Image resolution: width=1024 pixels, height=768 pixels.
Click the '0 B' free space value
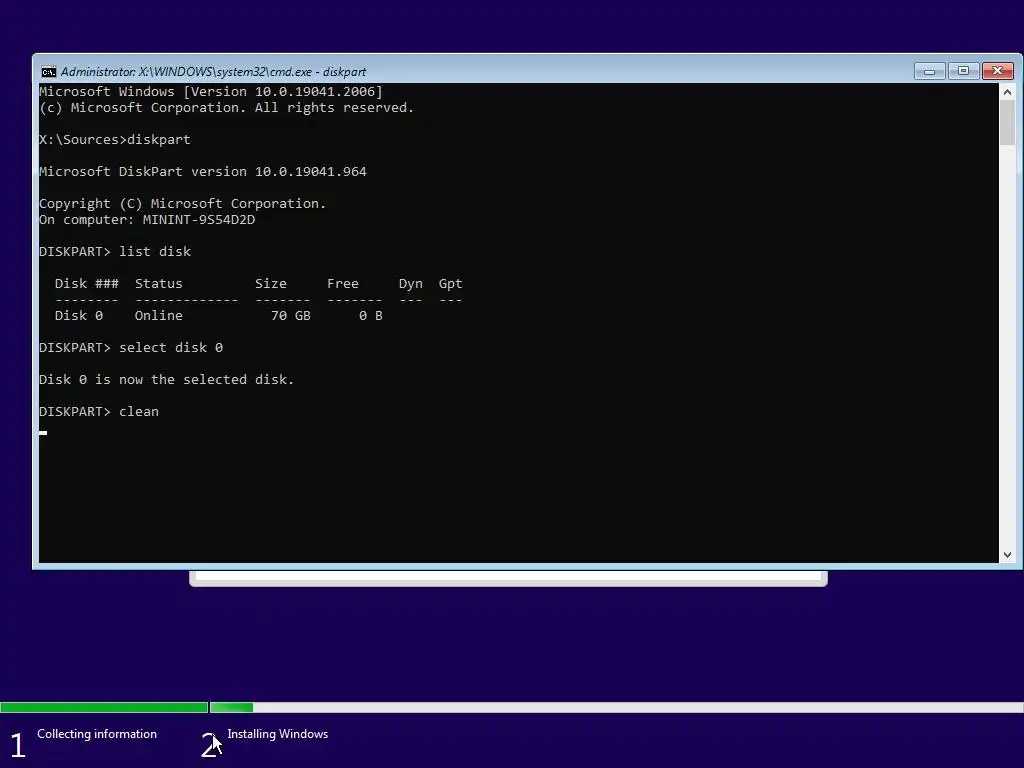[370, 315]
